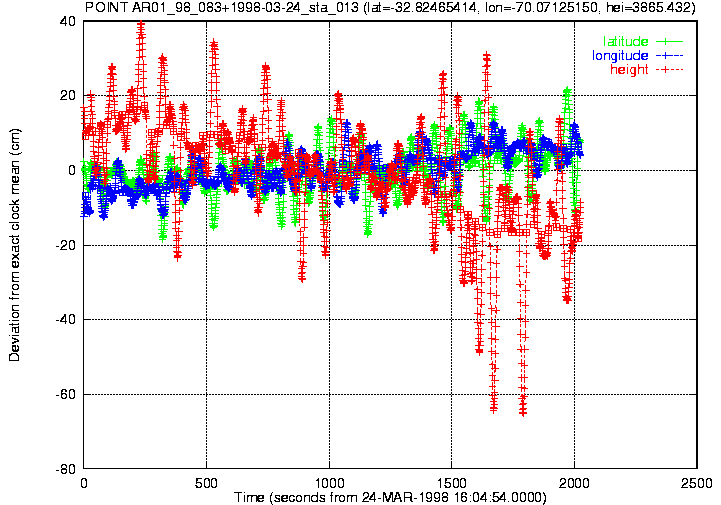Click the x-axis tick label 1500

pos(452,483)
